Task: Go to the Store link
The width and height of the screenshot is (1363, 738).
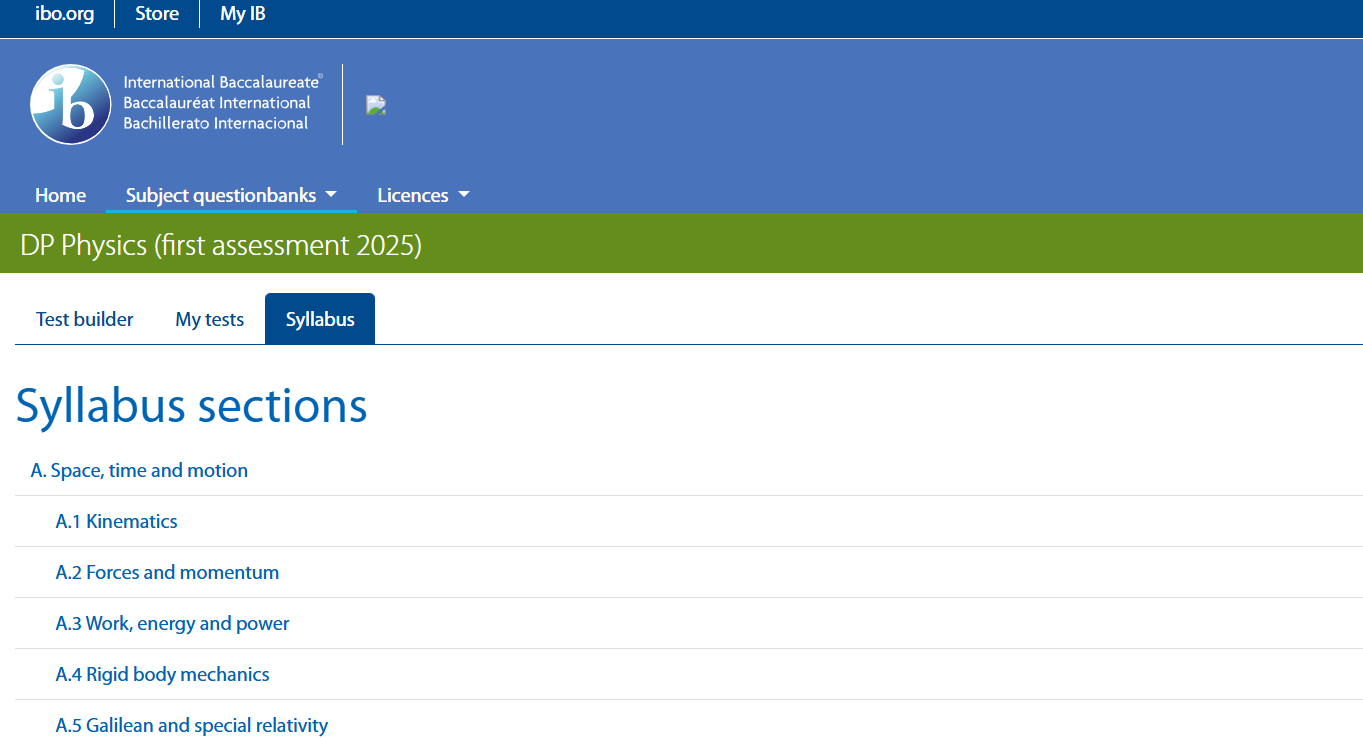Action: coord(157,14)
